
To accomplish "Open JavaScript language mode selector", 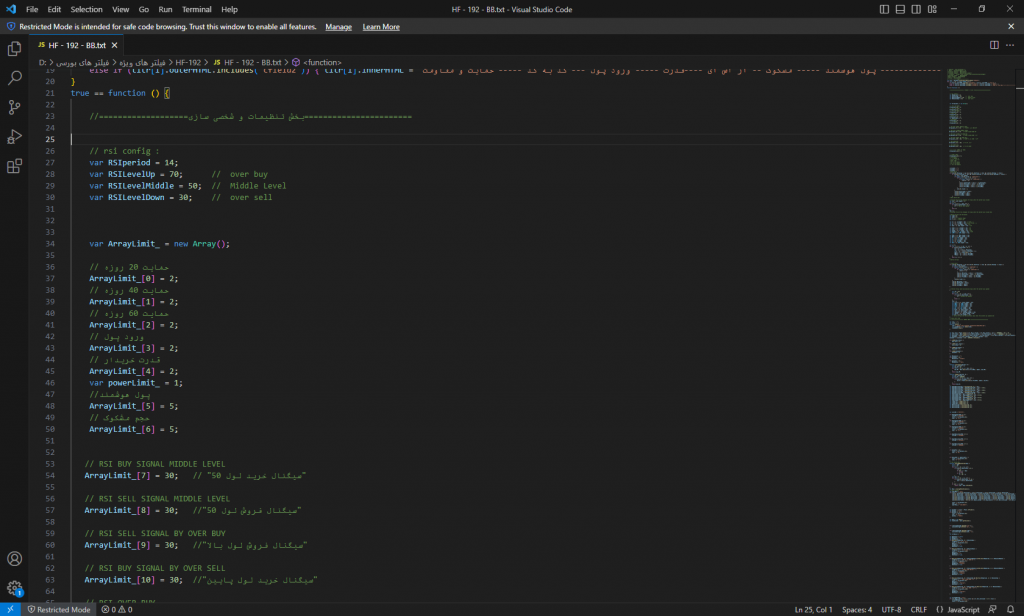I will coord(962,609).
